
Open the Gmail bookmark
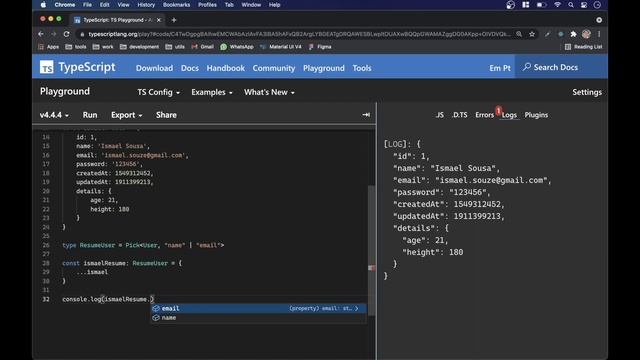click(x=202, y=47)
